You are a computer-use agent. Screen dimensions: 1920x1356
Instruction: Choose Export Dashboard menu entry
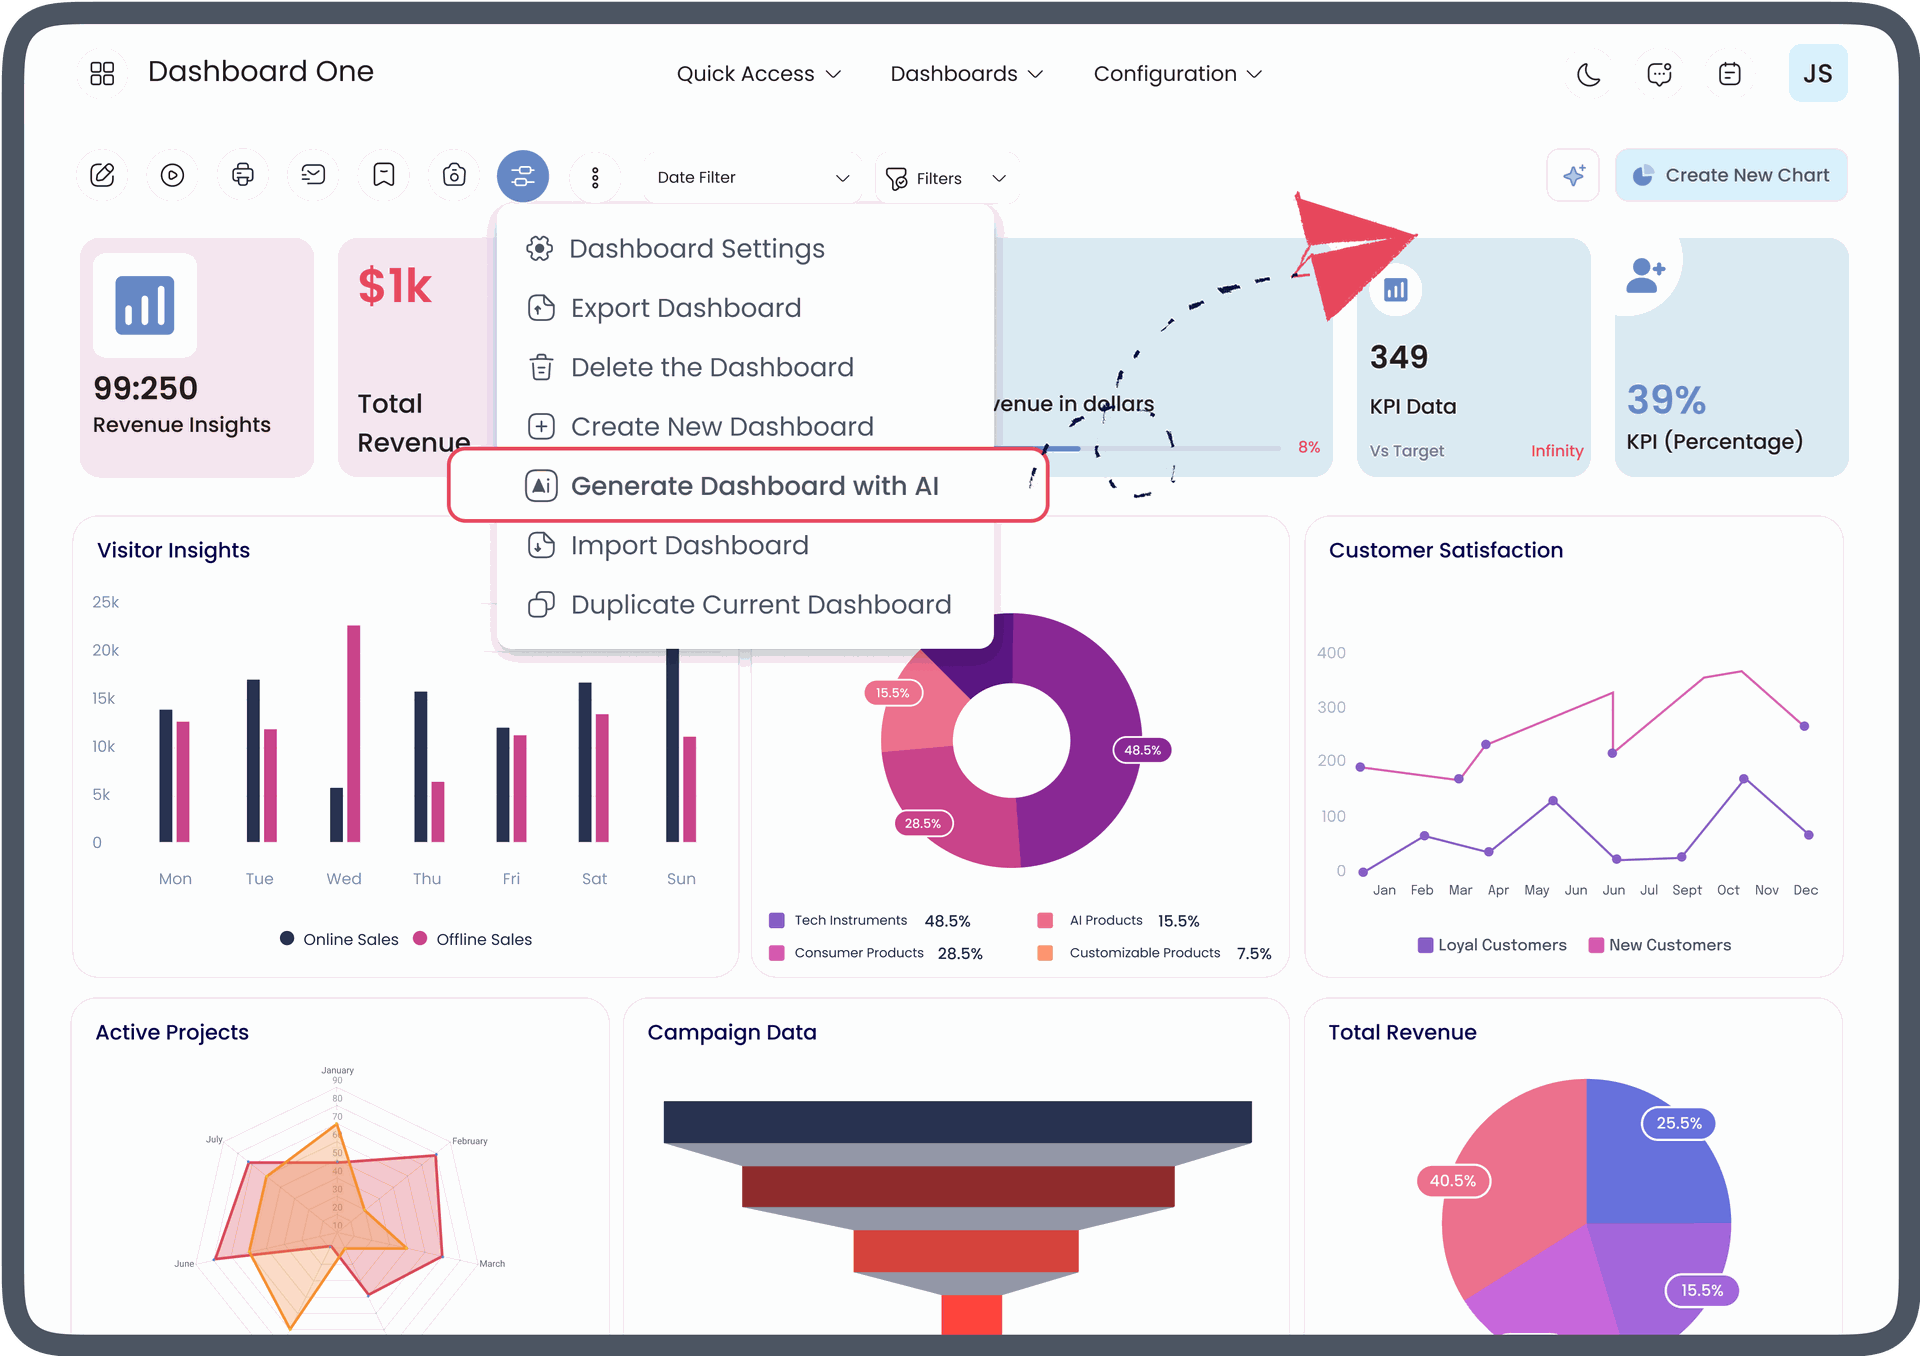click(x=686, y=308)
